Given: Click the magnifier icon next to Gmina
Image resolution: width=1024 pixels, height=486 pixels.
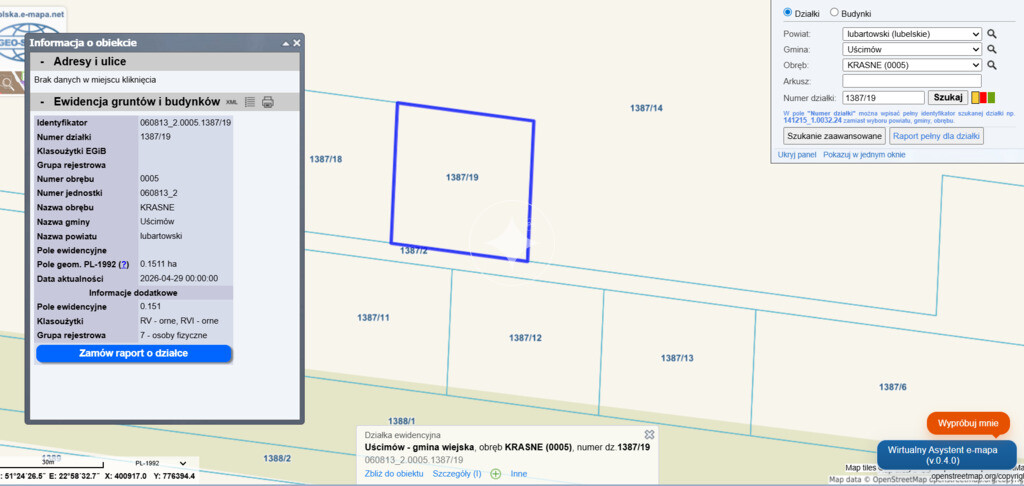Looking at the screenshot, I should click(x=992, y=49).
